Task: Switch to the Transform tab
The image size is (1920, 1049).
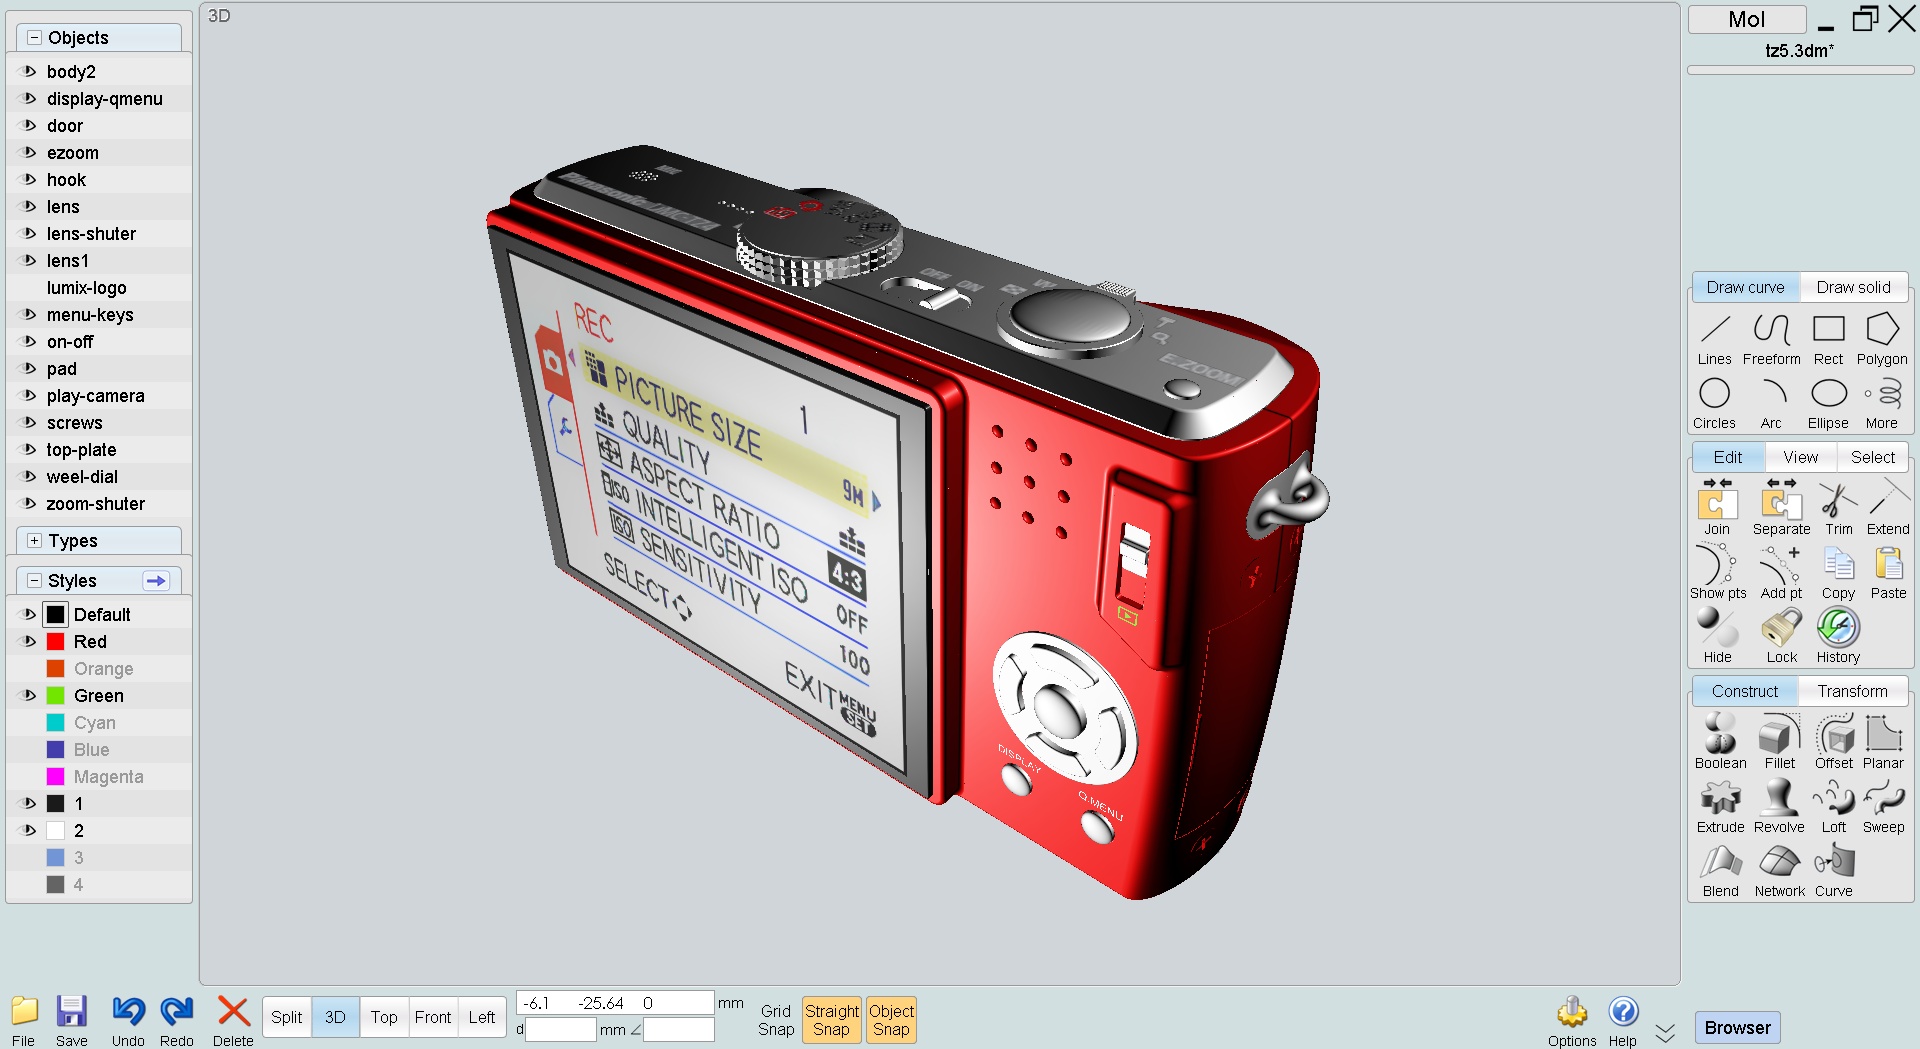Action: pyautogui.click(x=1852, y=691)
